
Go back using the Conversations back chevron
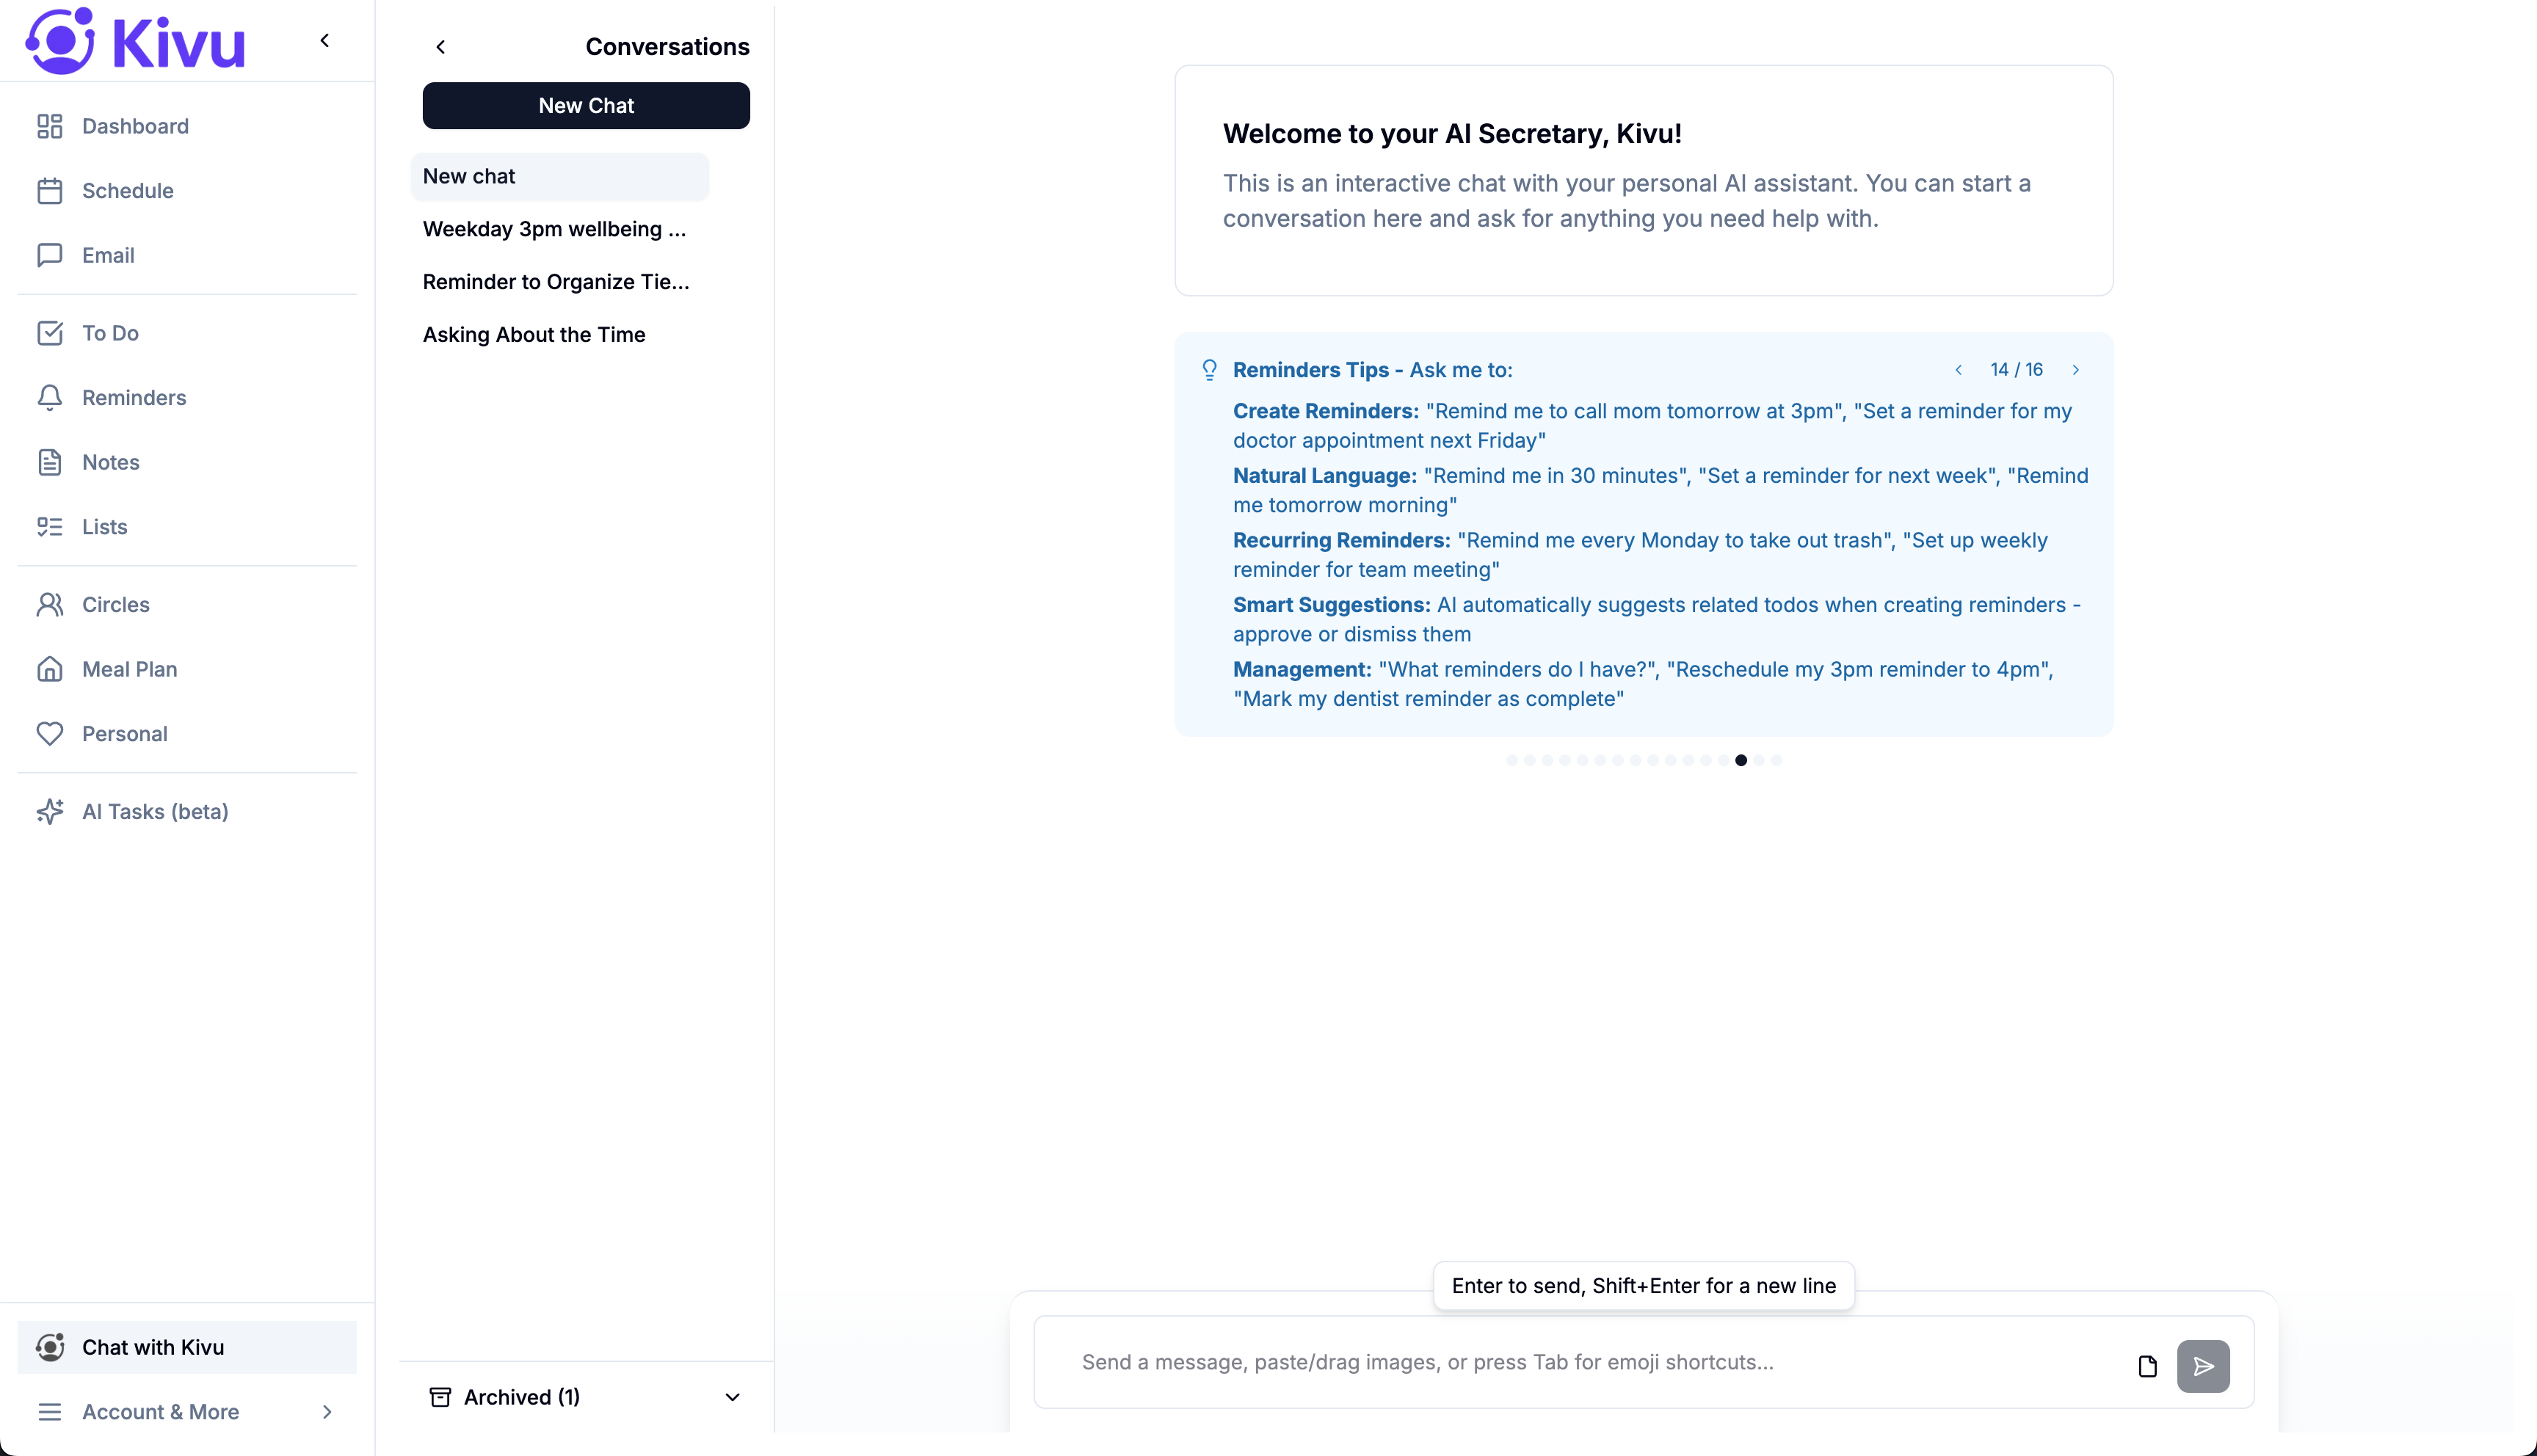coord(441,46)
